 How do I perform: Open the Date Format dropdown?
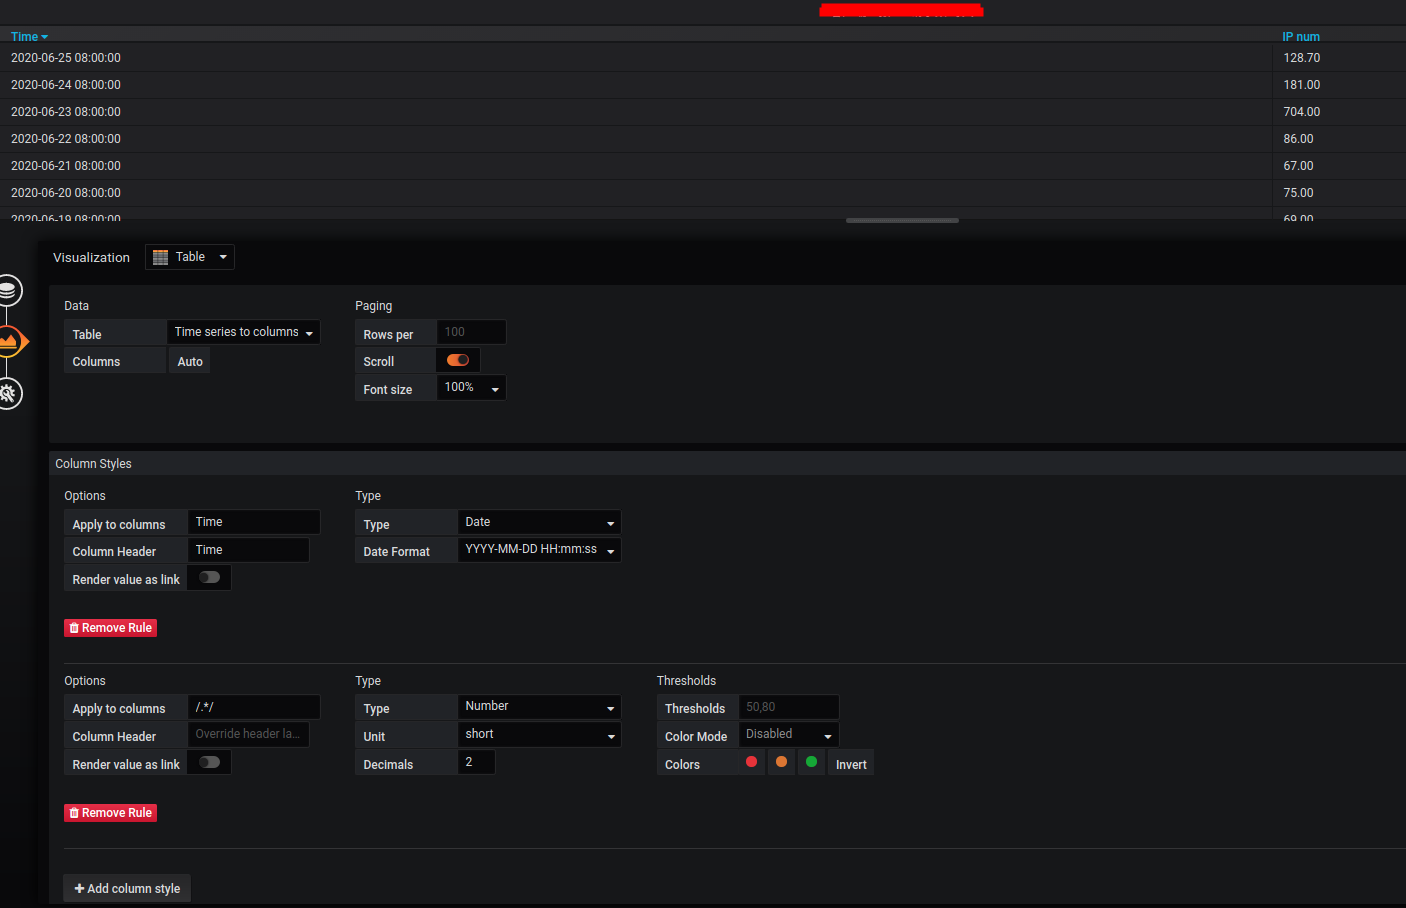coord(539,549)
